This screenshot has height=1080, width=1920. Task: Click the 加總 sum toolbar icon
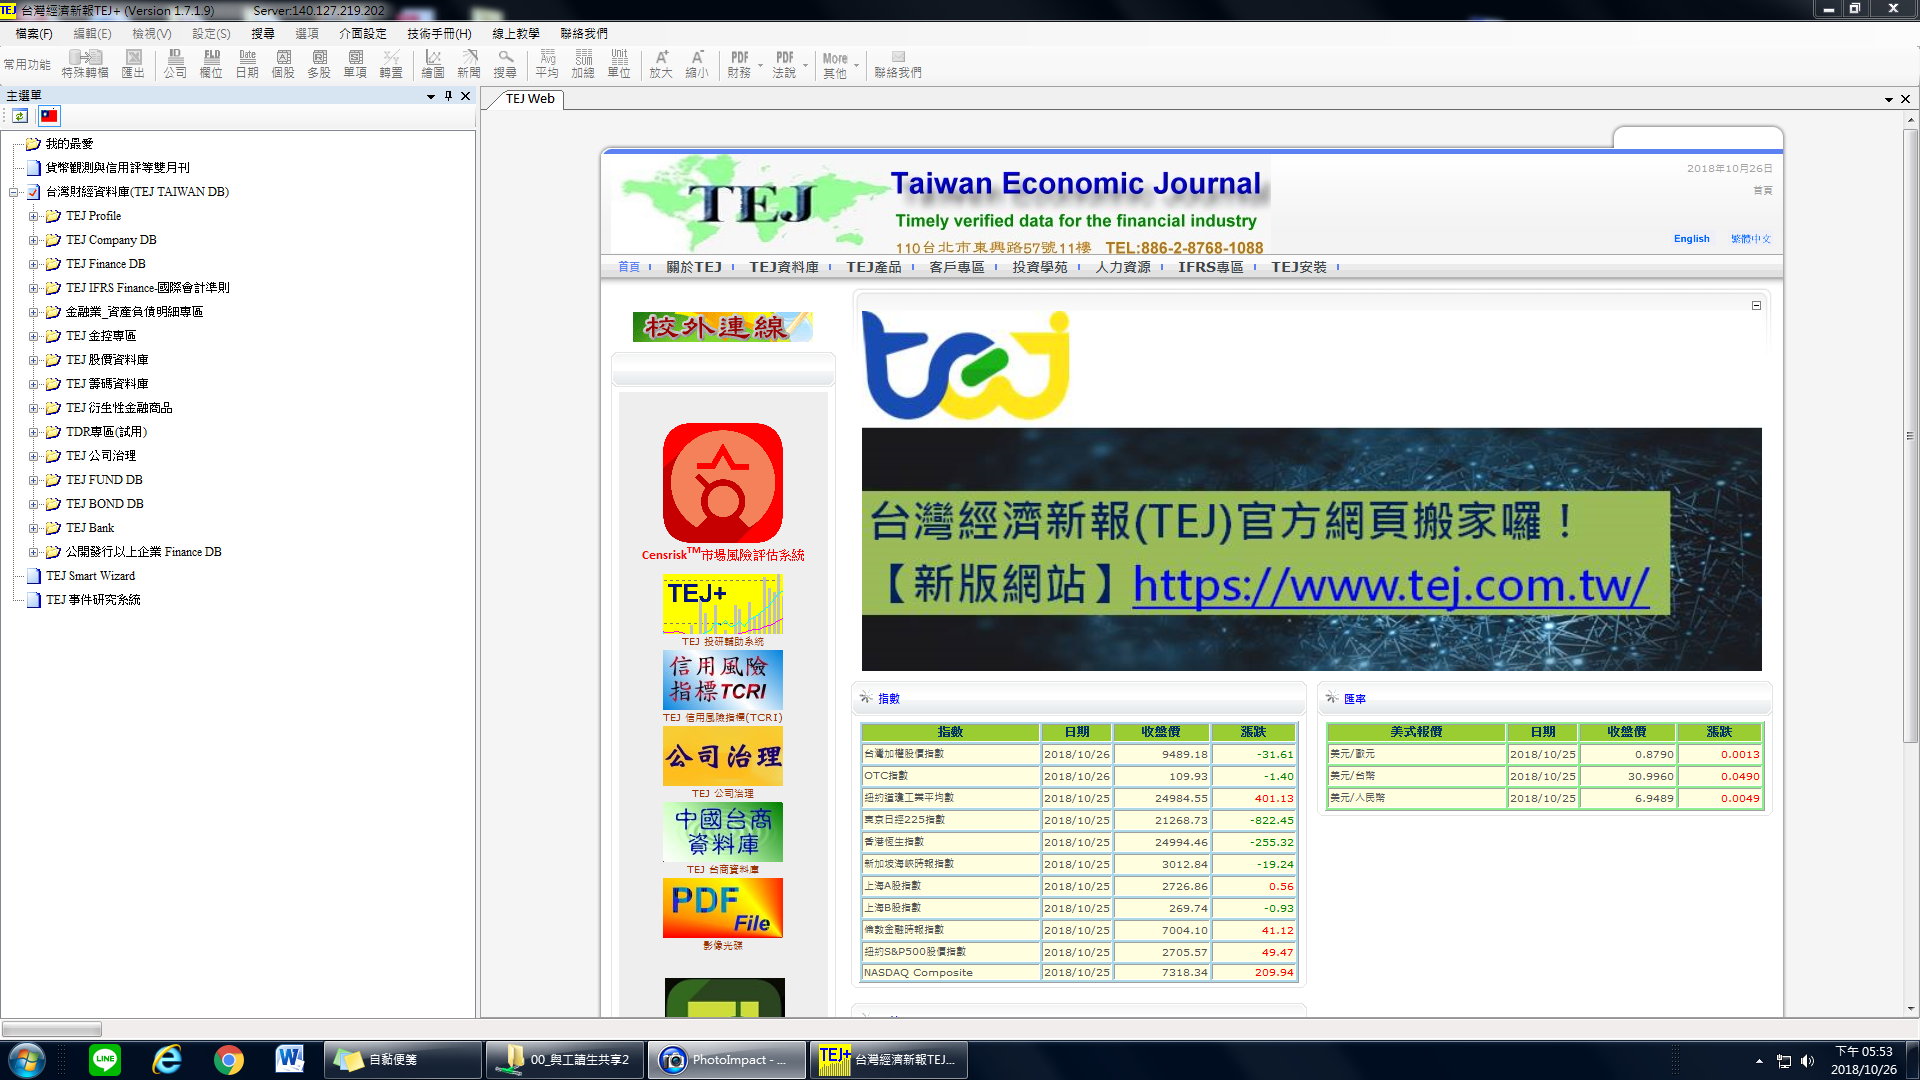click(x=583, y=64)
